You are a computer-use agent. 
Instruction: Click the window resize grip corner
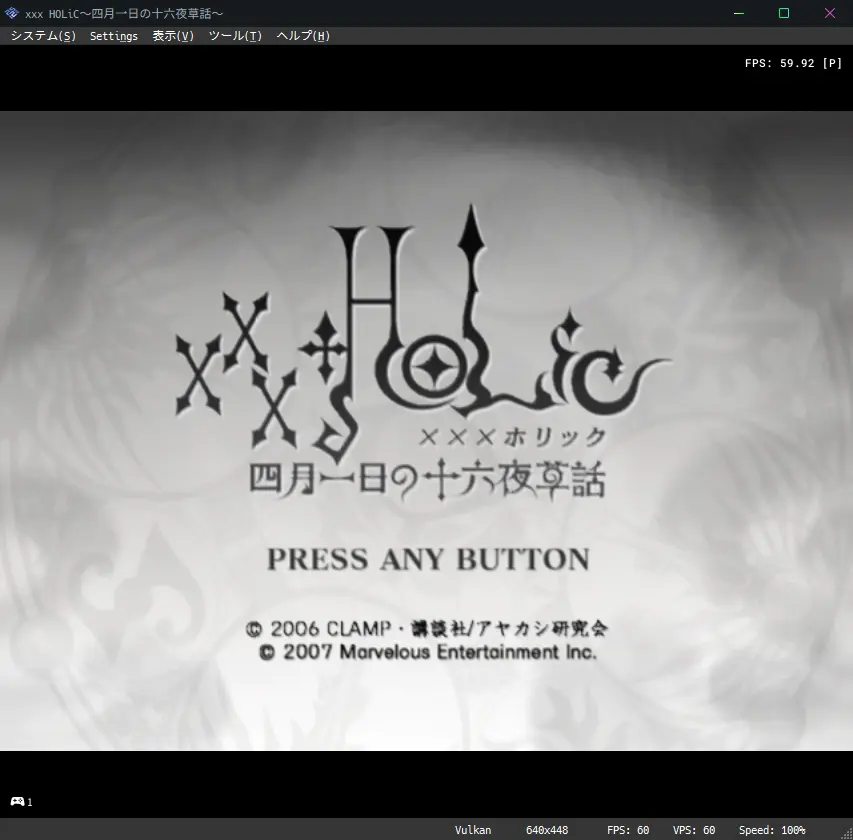click(x=847, y=834)
